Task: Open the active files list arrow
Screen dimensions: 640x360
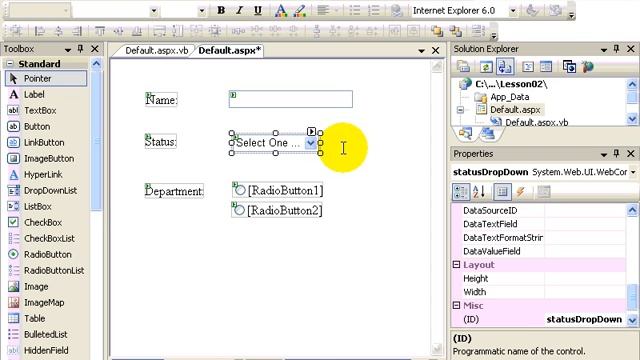Action: point(421,51)
